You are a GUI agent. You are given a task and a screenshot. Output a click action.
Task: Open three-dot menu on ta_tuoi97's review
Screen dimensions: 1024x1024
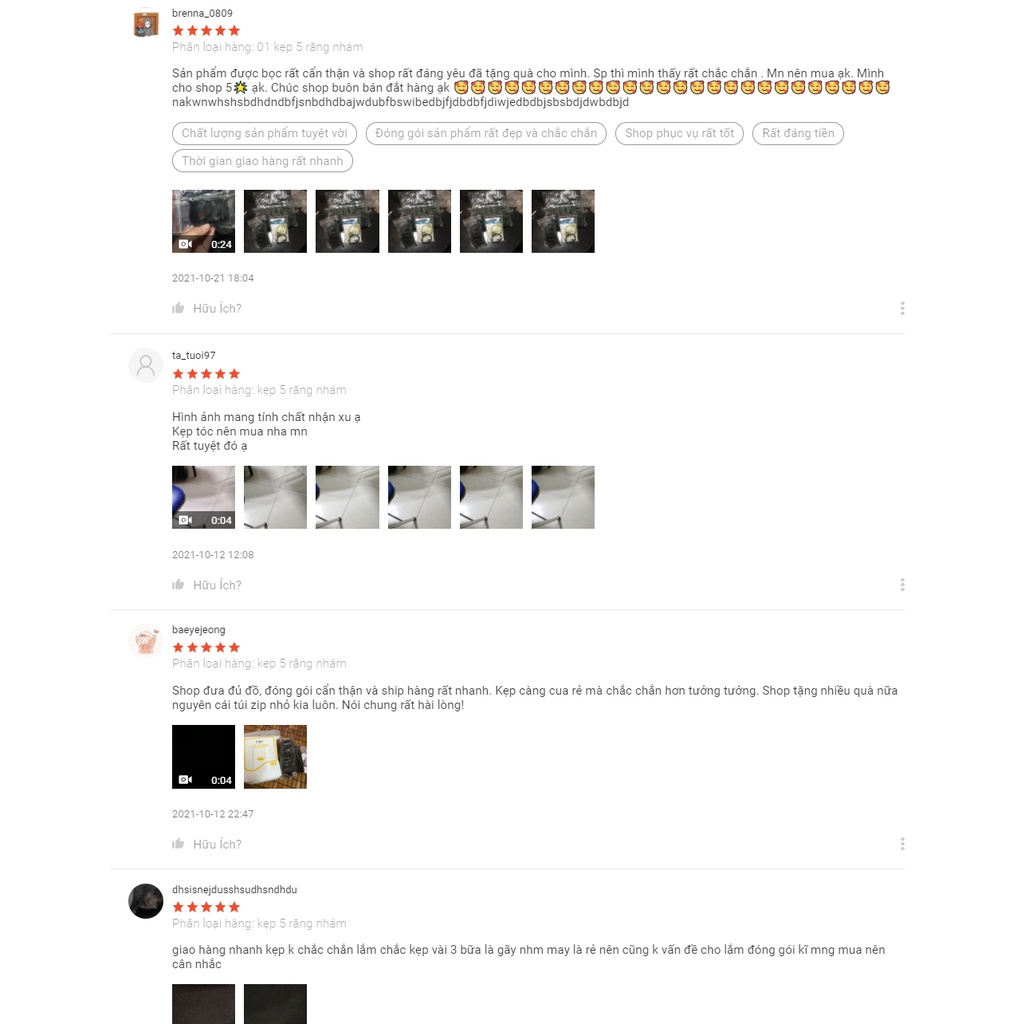point(902,584)
